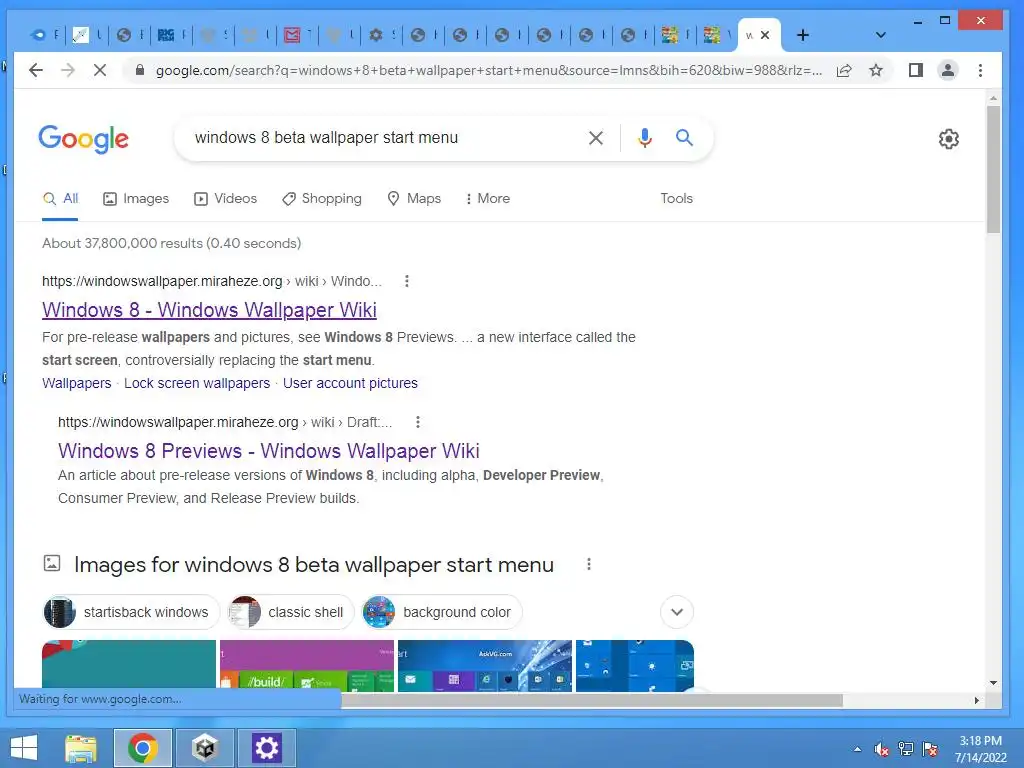Click vertical scrollbar down arrow
This screenshot has width=1024, height=768.
point(993,683)
